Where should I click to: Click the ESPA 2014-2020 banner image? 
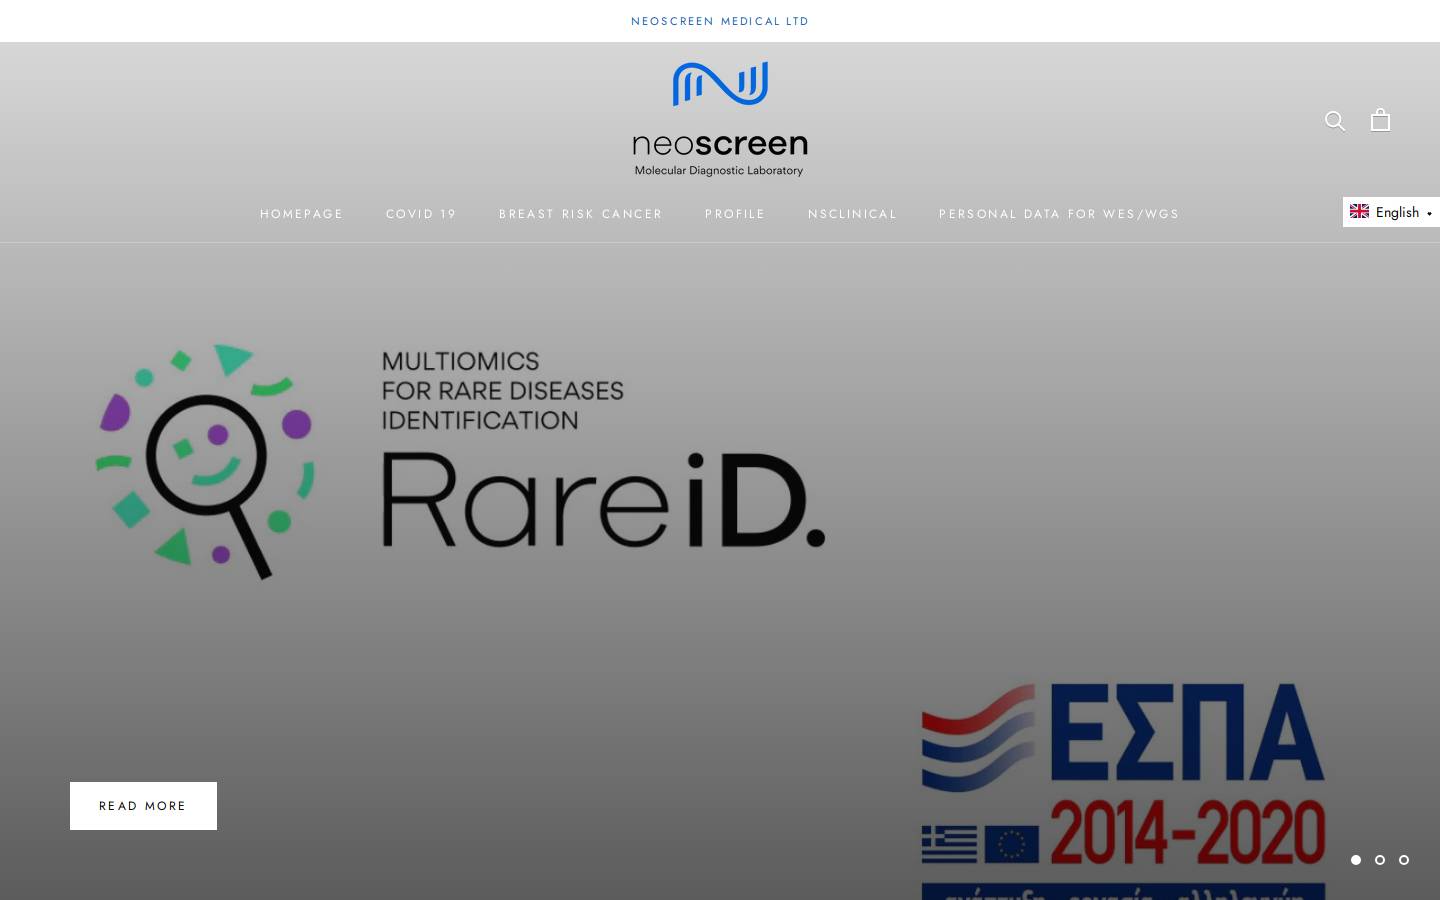(x=1123, y=790)
